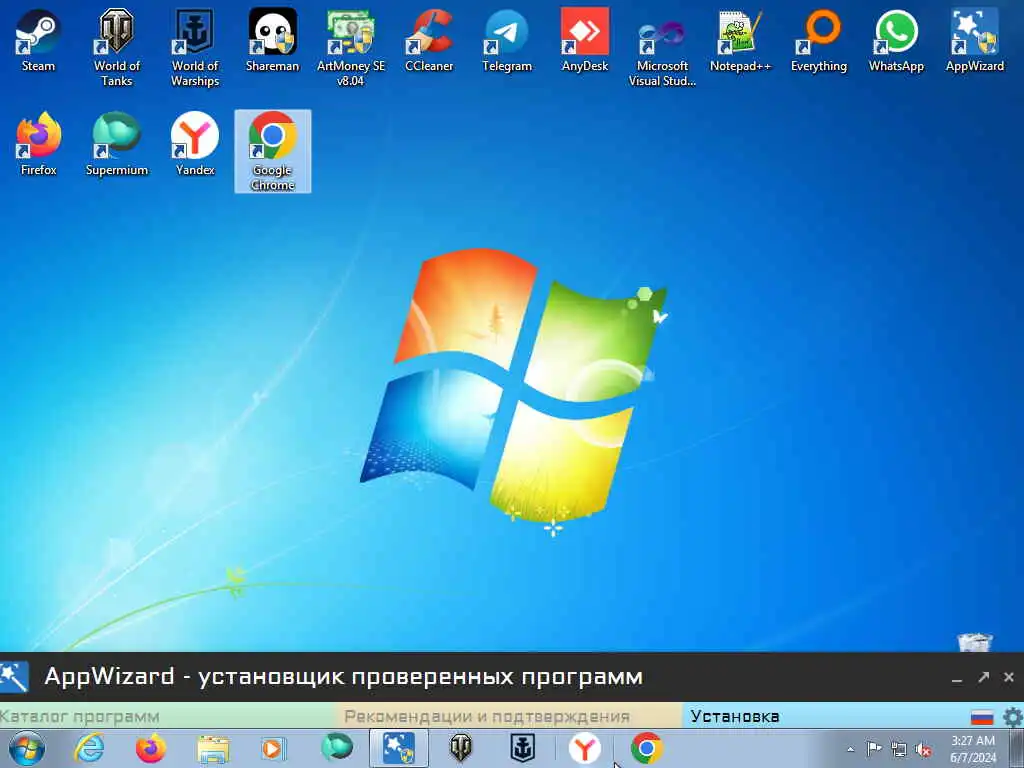Select ArtMoney SE v8.04 shortcut

click(351, 47)
